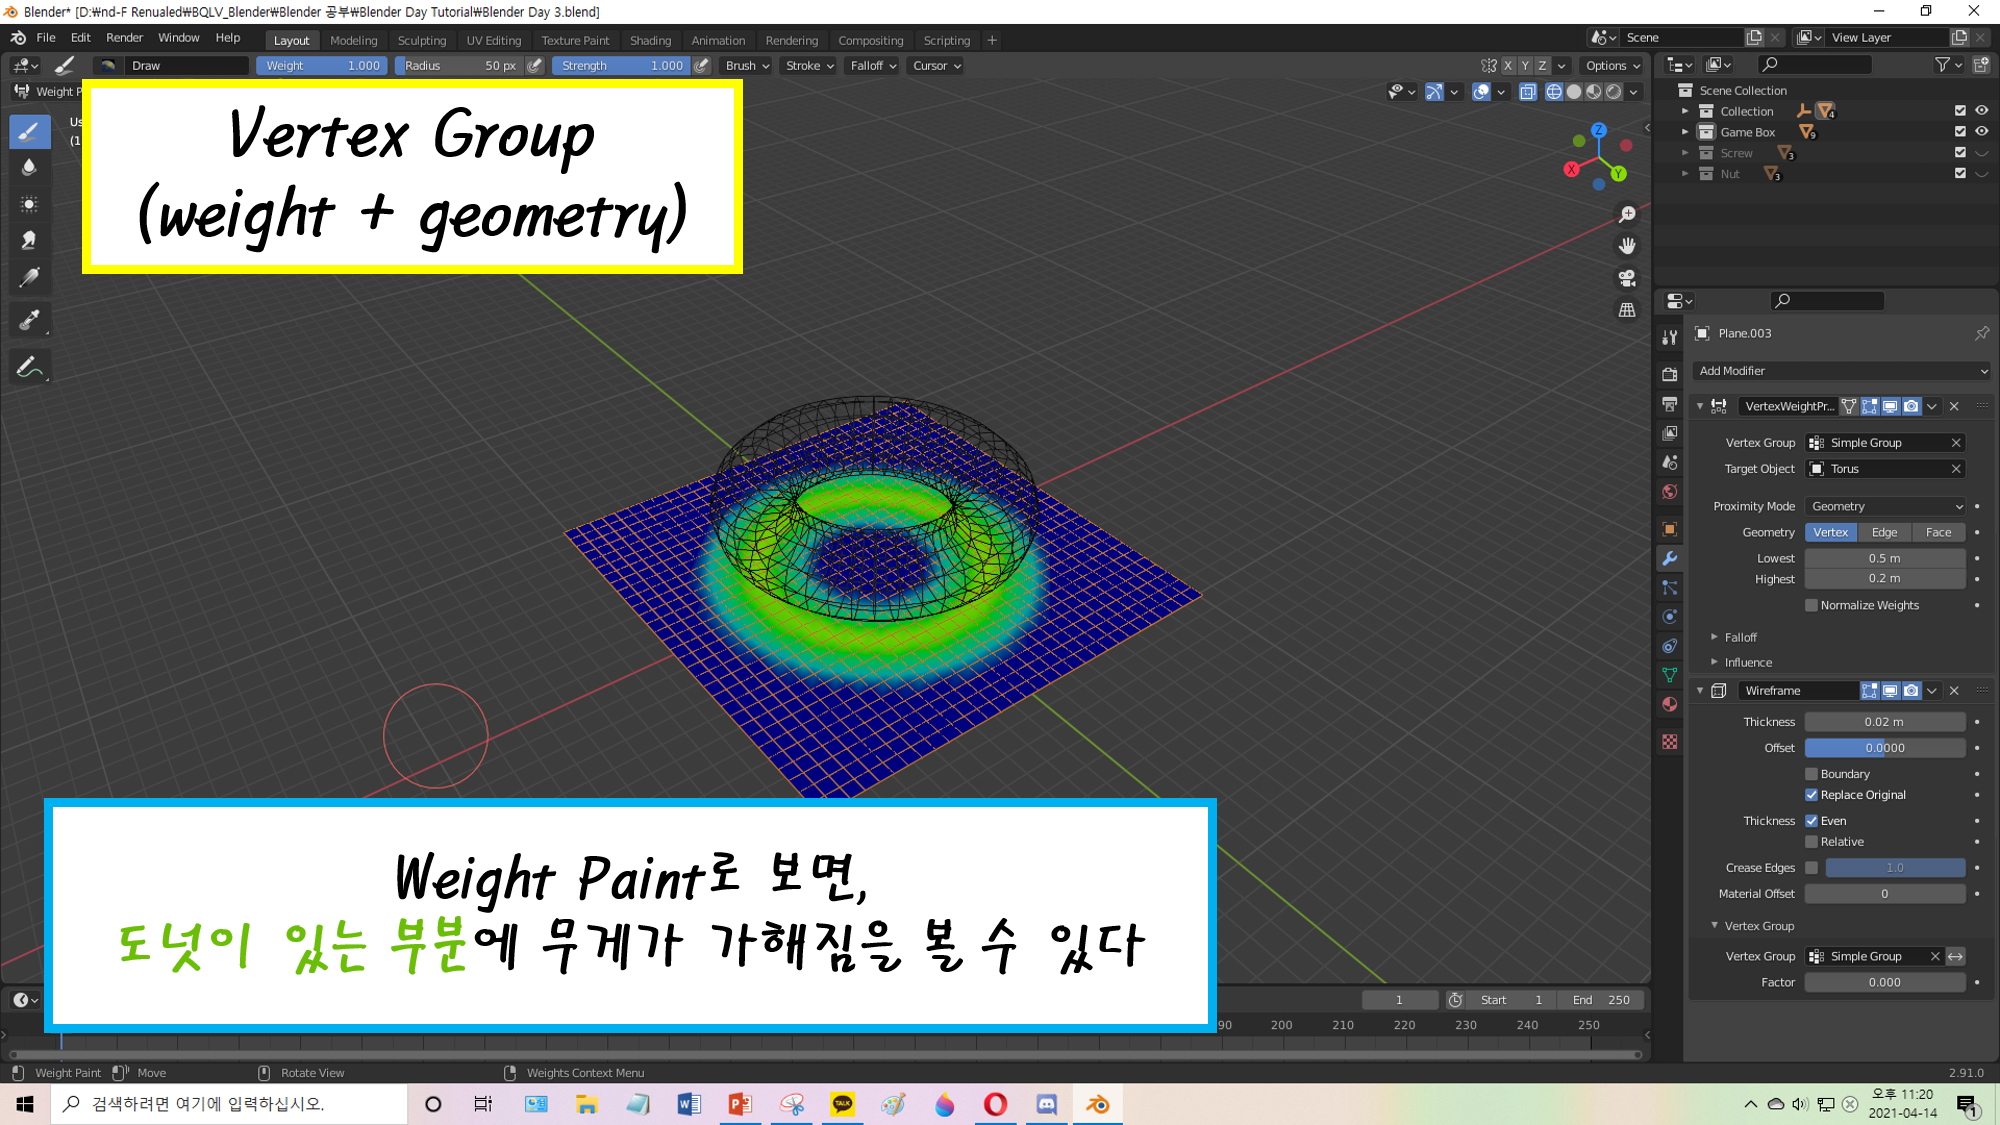Uncheck Replace Original in Wireframe modifier

click(1811, 795)
